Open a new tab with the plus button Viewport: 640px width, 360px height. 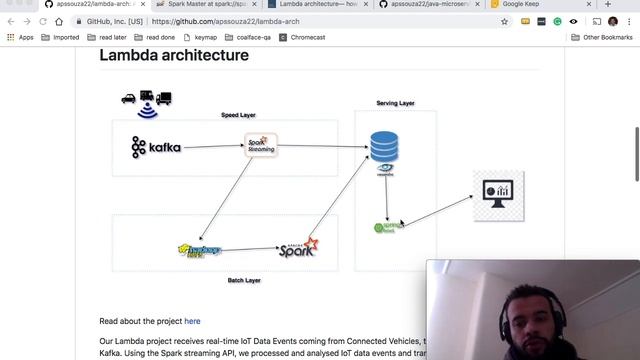[x=608, y=4]
